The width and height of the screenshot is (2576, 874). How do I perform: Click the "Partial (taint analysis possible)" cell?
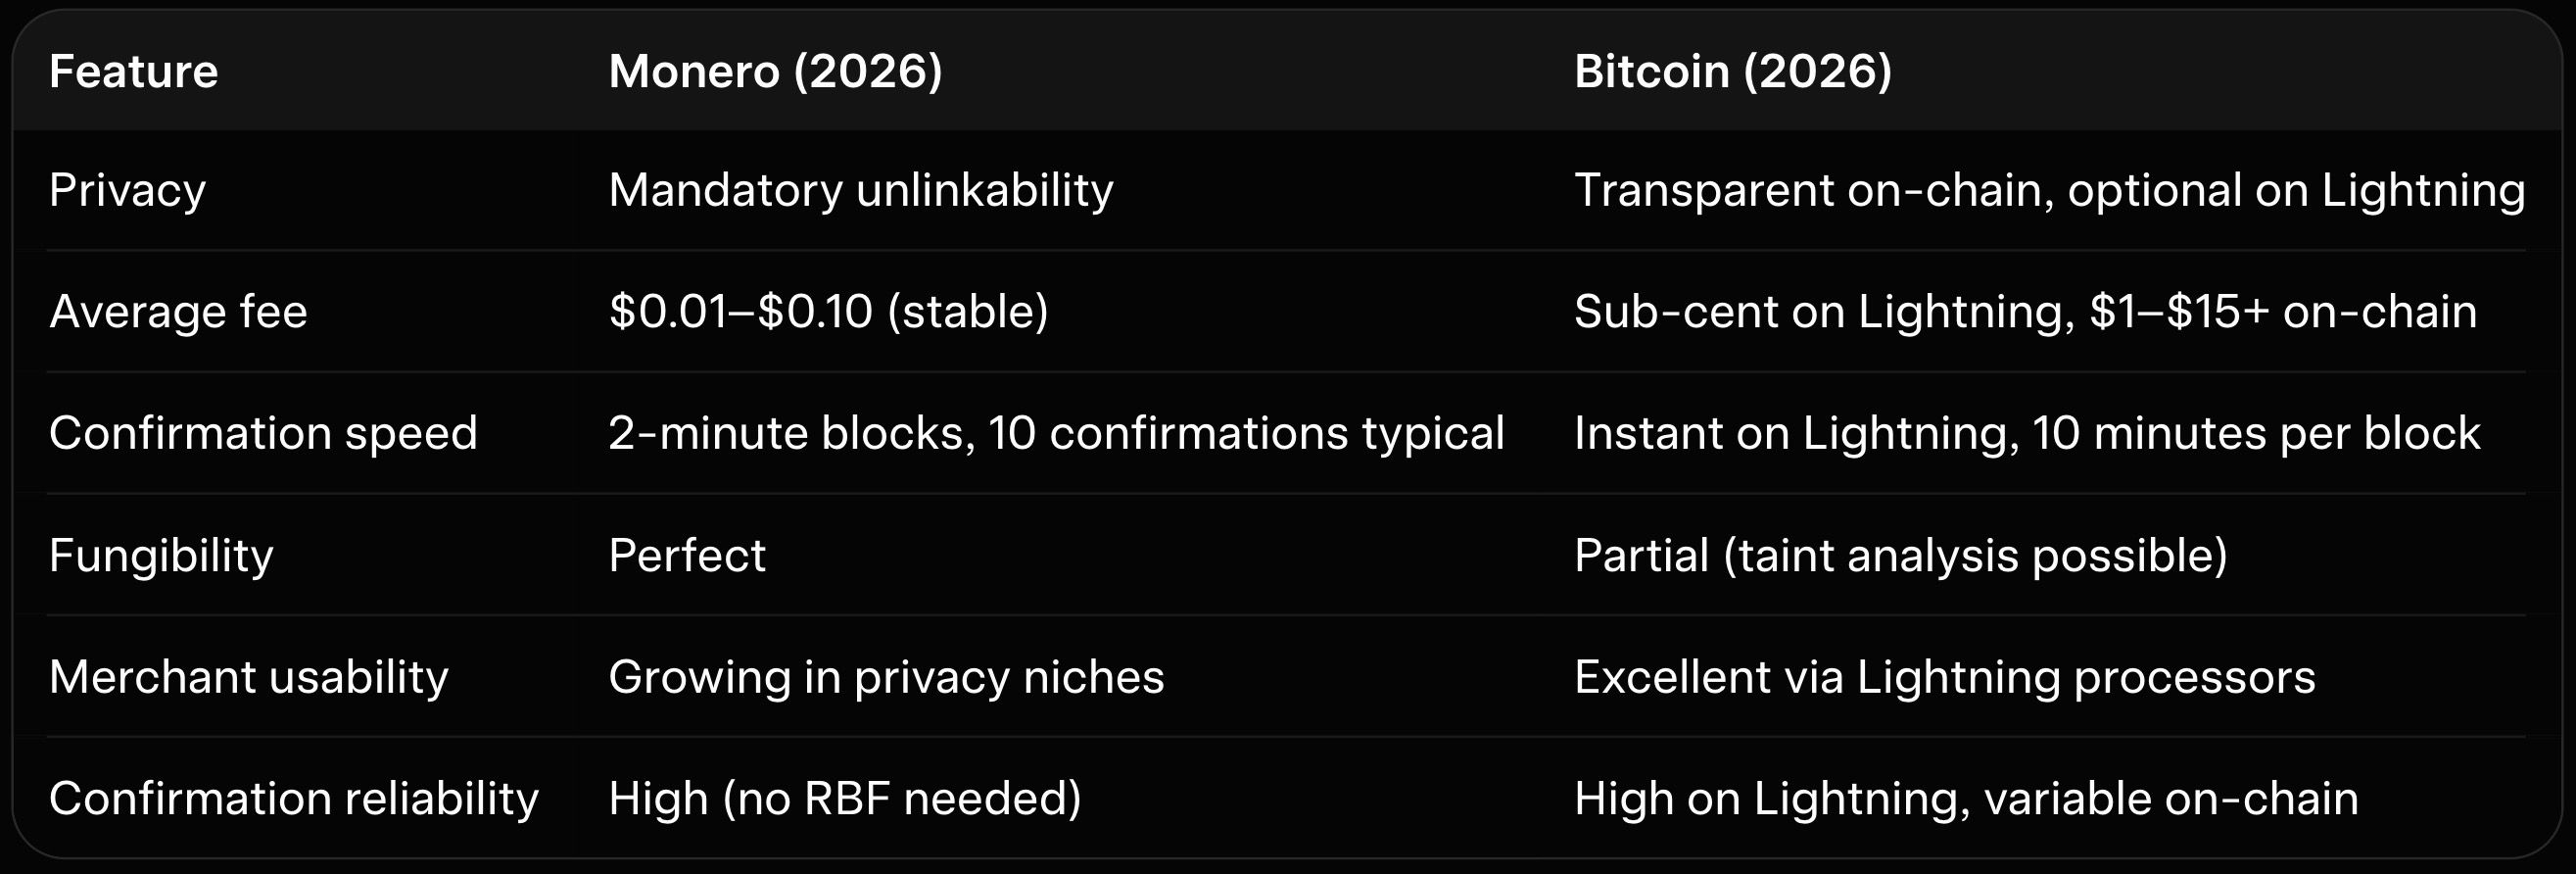pyautogui.click(x=1900, y=556)
